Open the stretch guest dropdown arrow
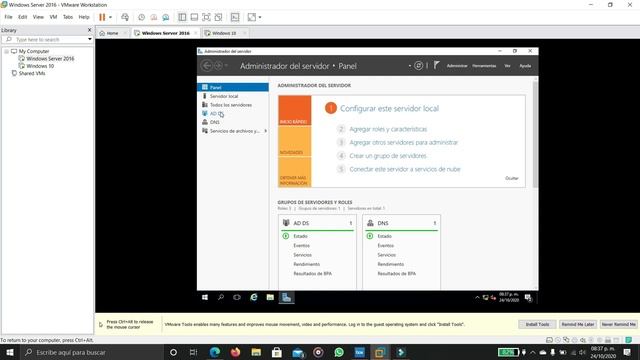The image size is (640, 360). tap(260, 17)
